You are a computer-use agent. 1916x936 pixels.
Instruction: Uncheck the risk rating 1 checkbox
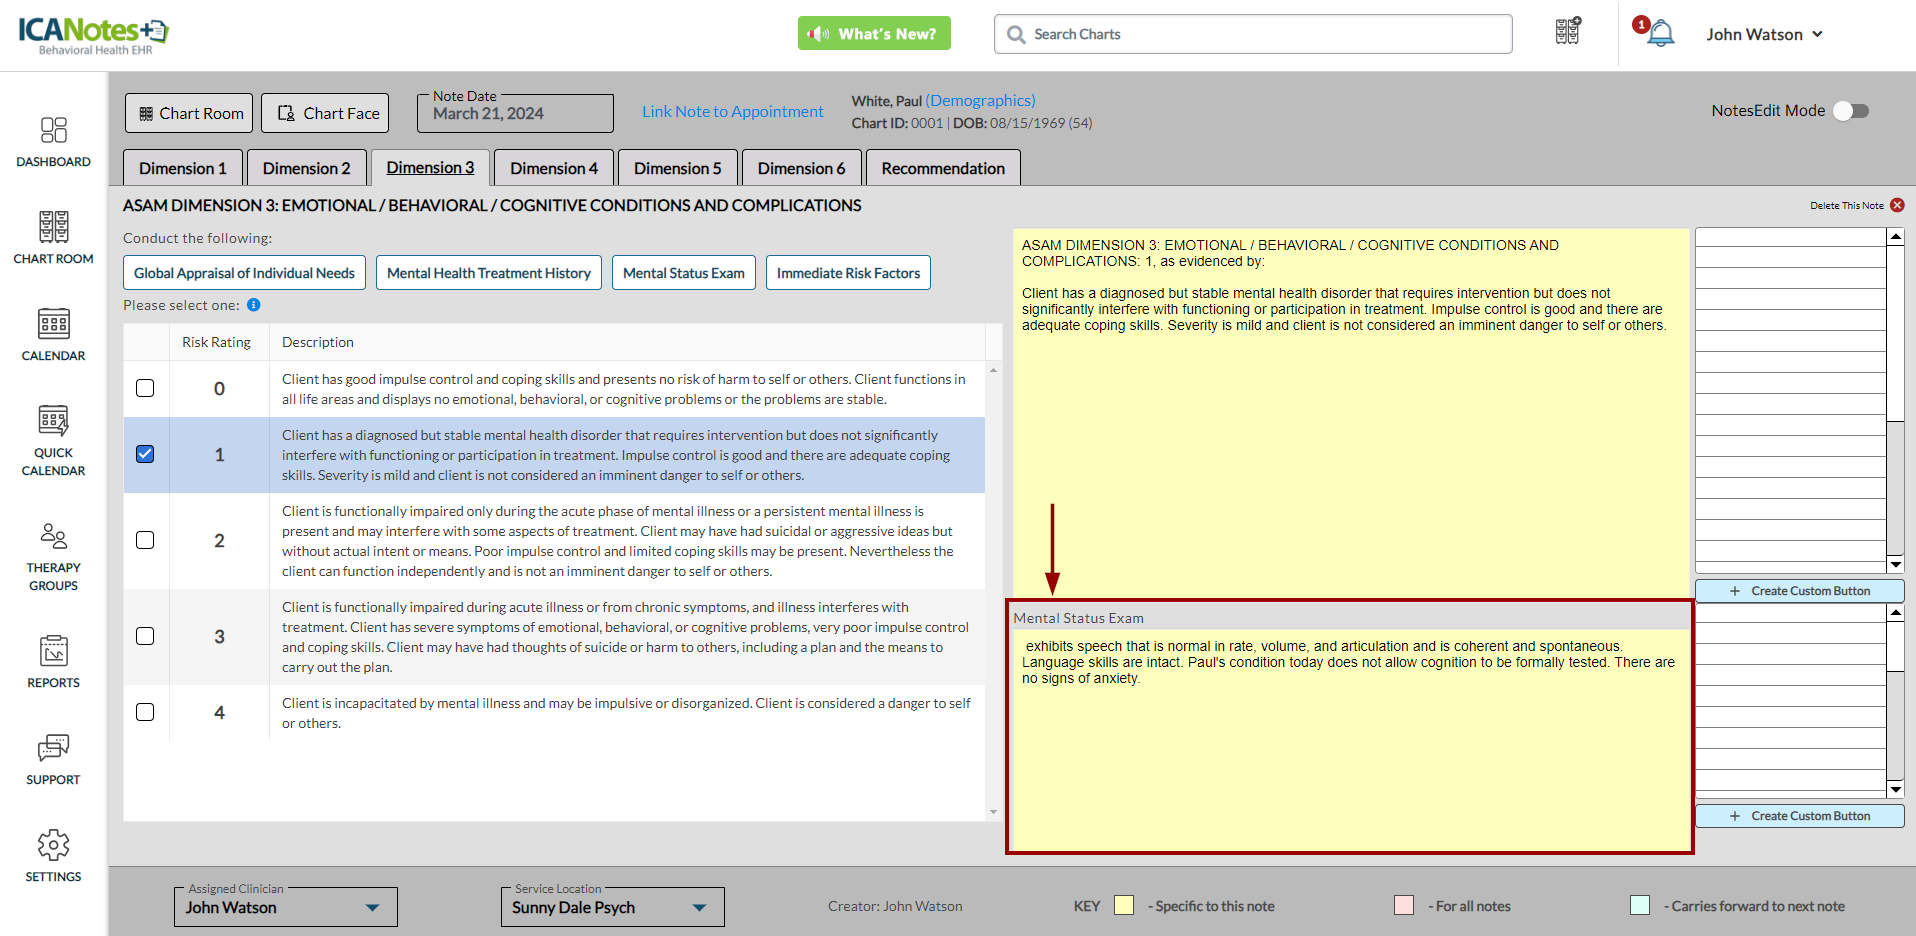click(x=145, y=454)
